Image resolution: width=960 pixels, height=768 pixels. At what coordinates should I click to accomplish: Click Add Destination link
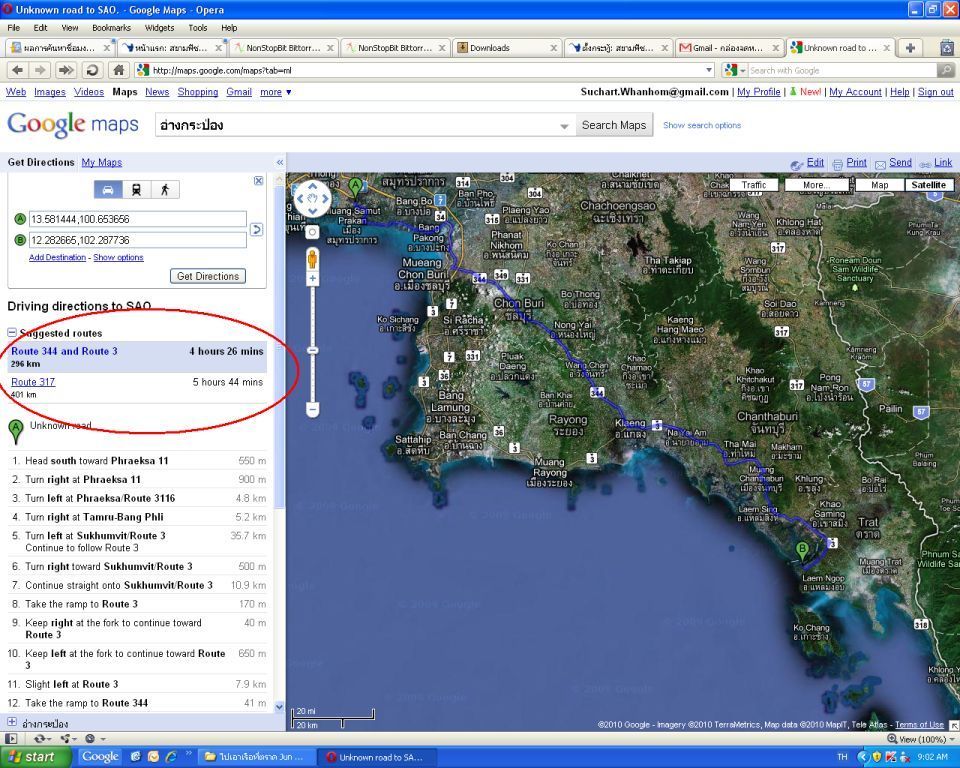click(58, 257)
